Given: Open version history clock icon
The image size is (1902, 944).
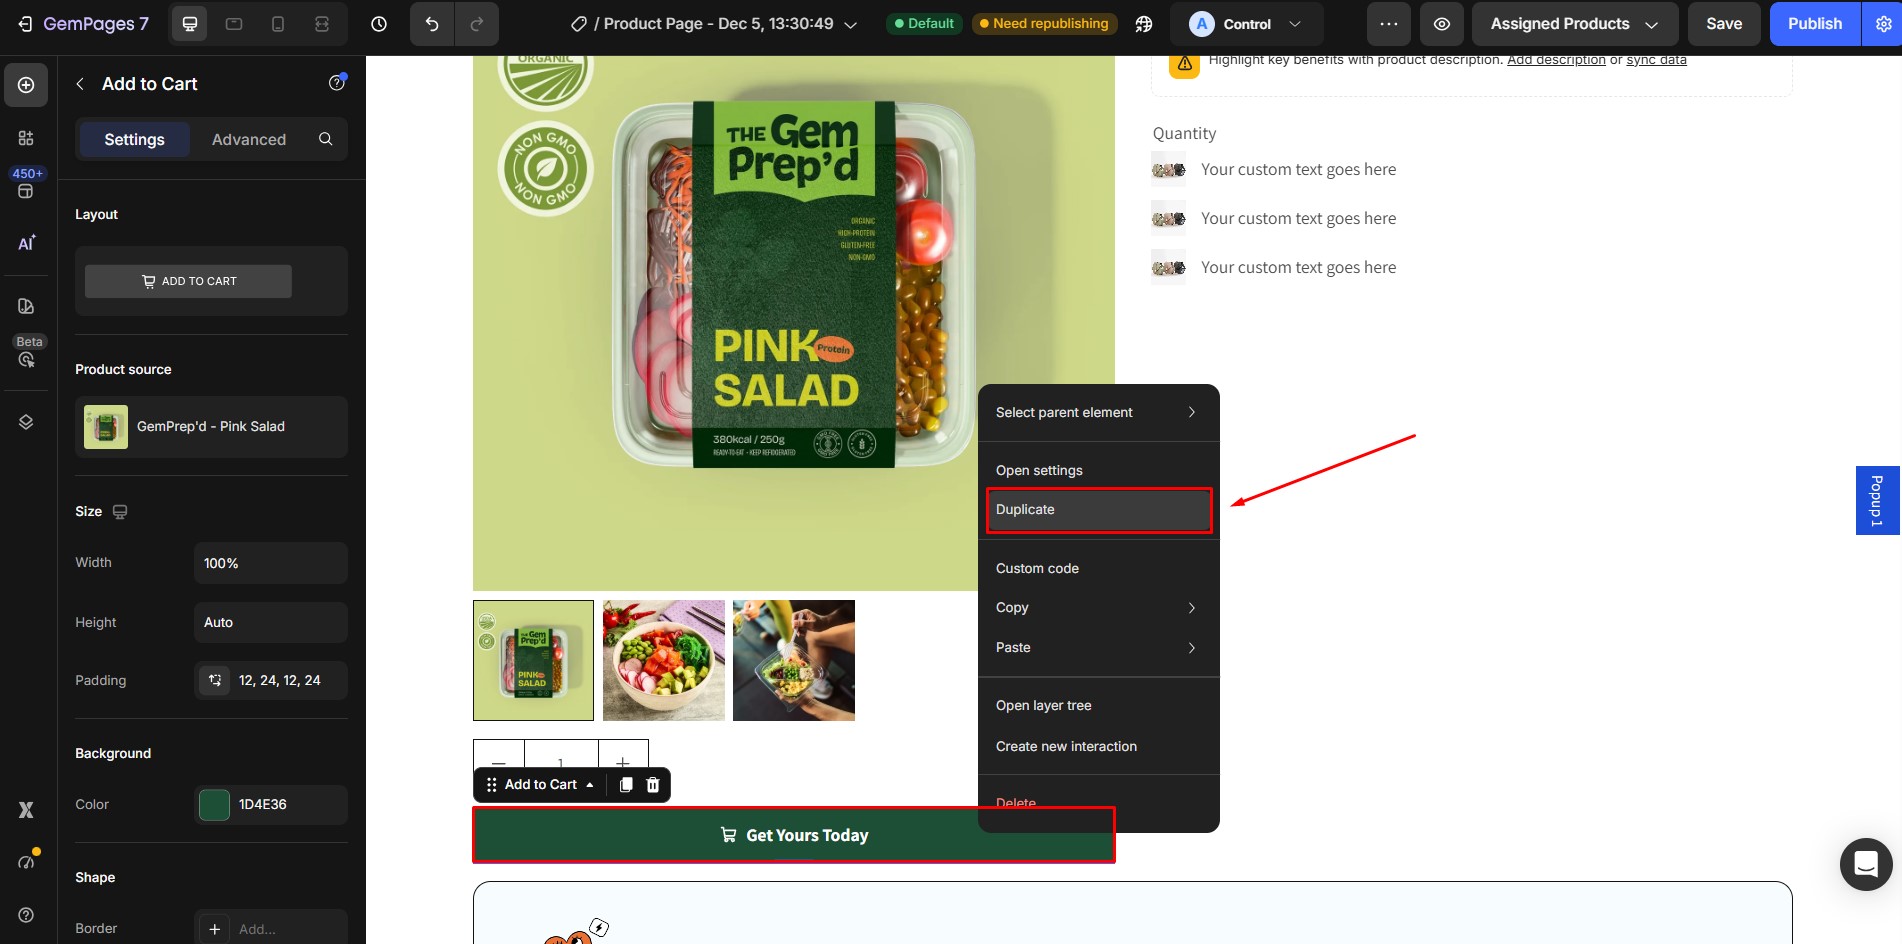Looking at the screenshot, I should [379, 24].
